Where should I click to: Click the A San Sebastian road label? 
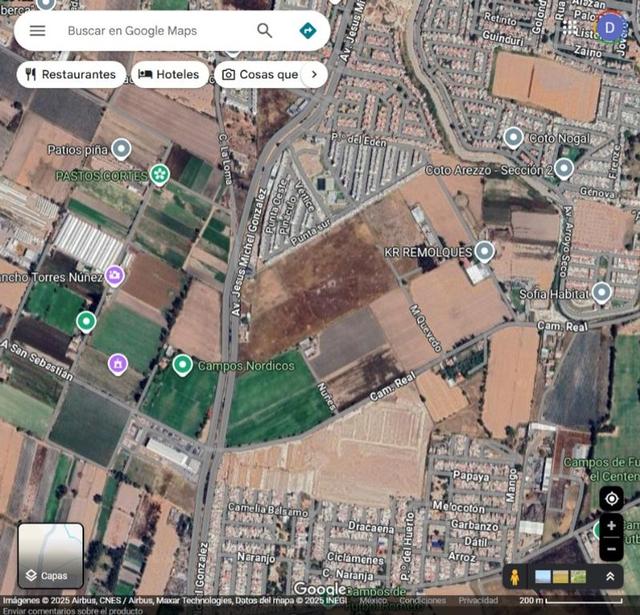pos(37,359)
